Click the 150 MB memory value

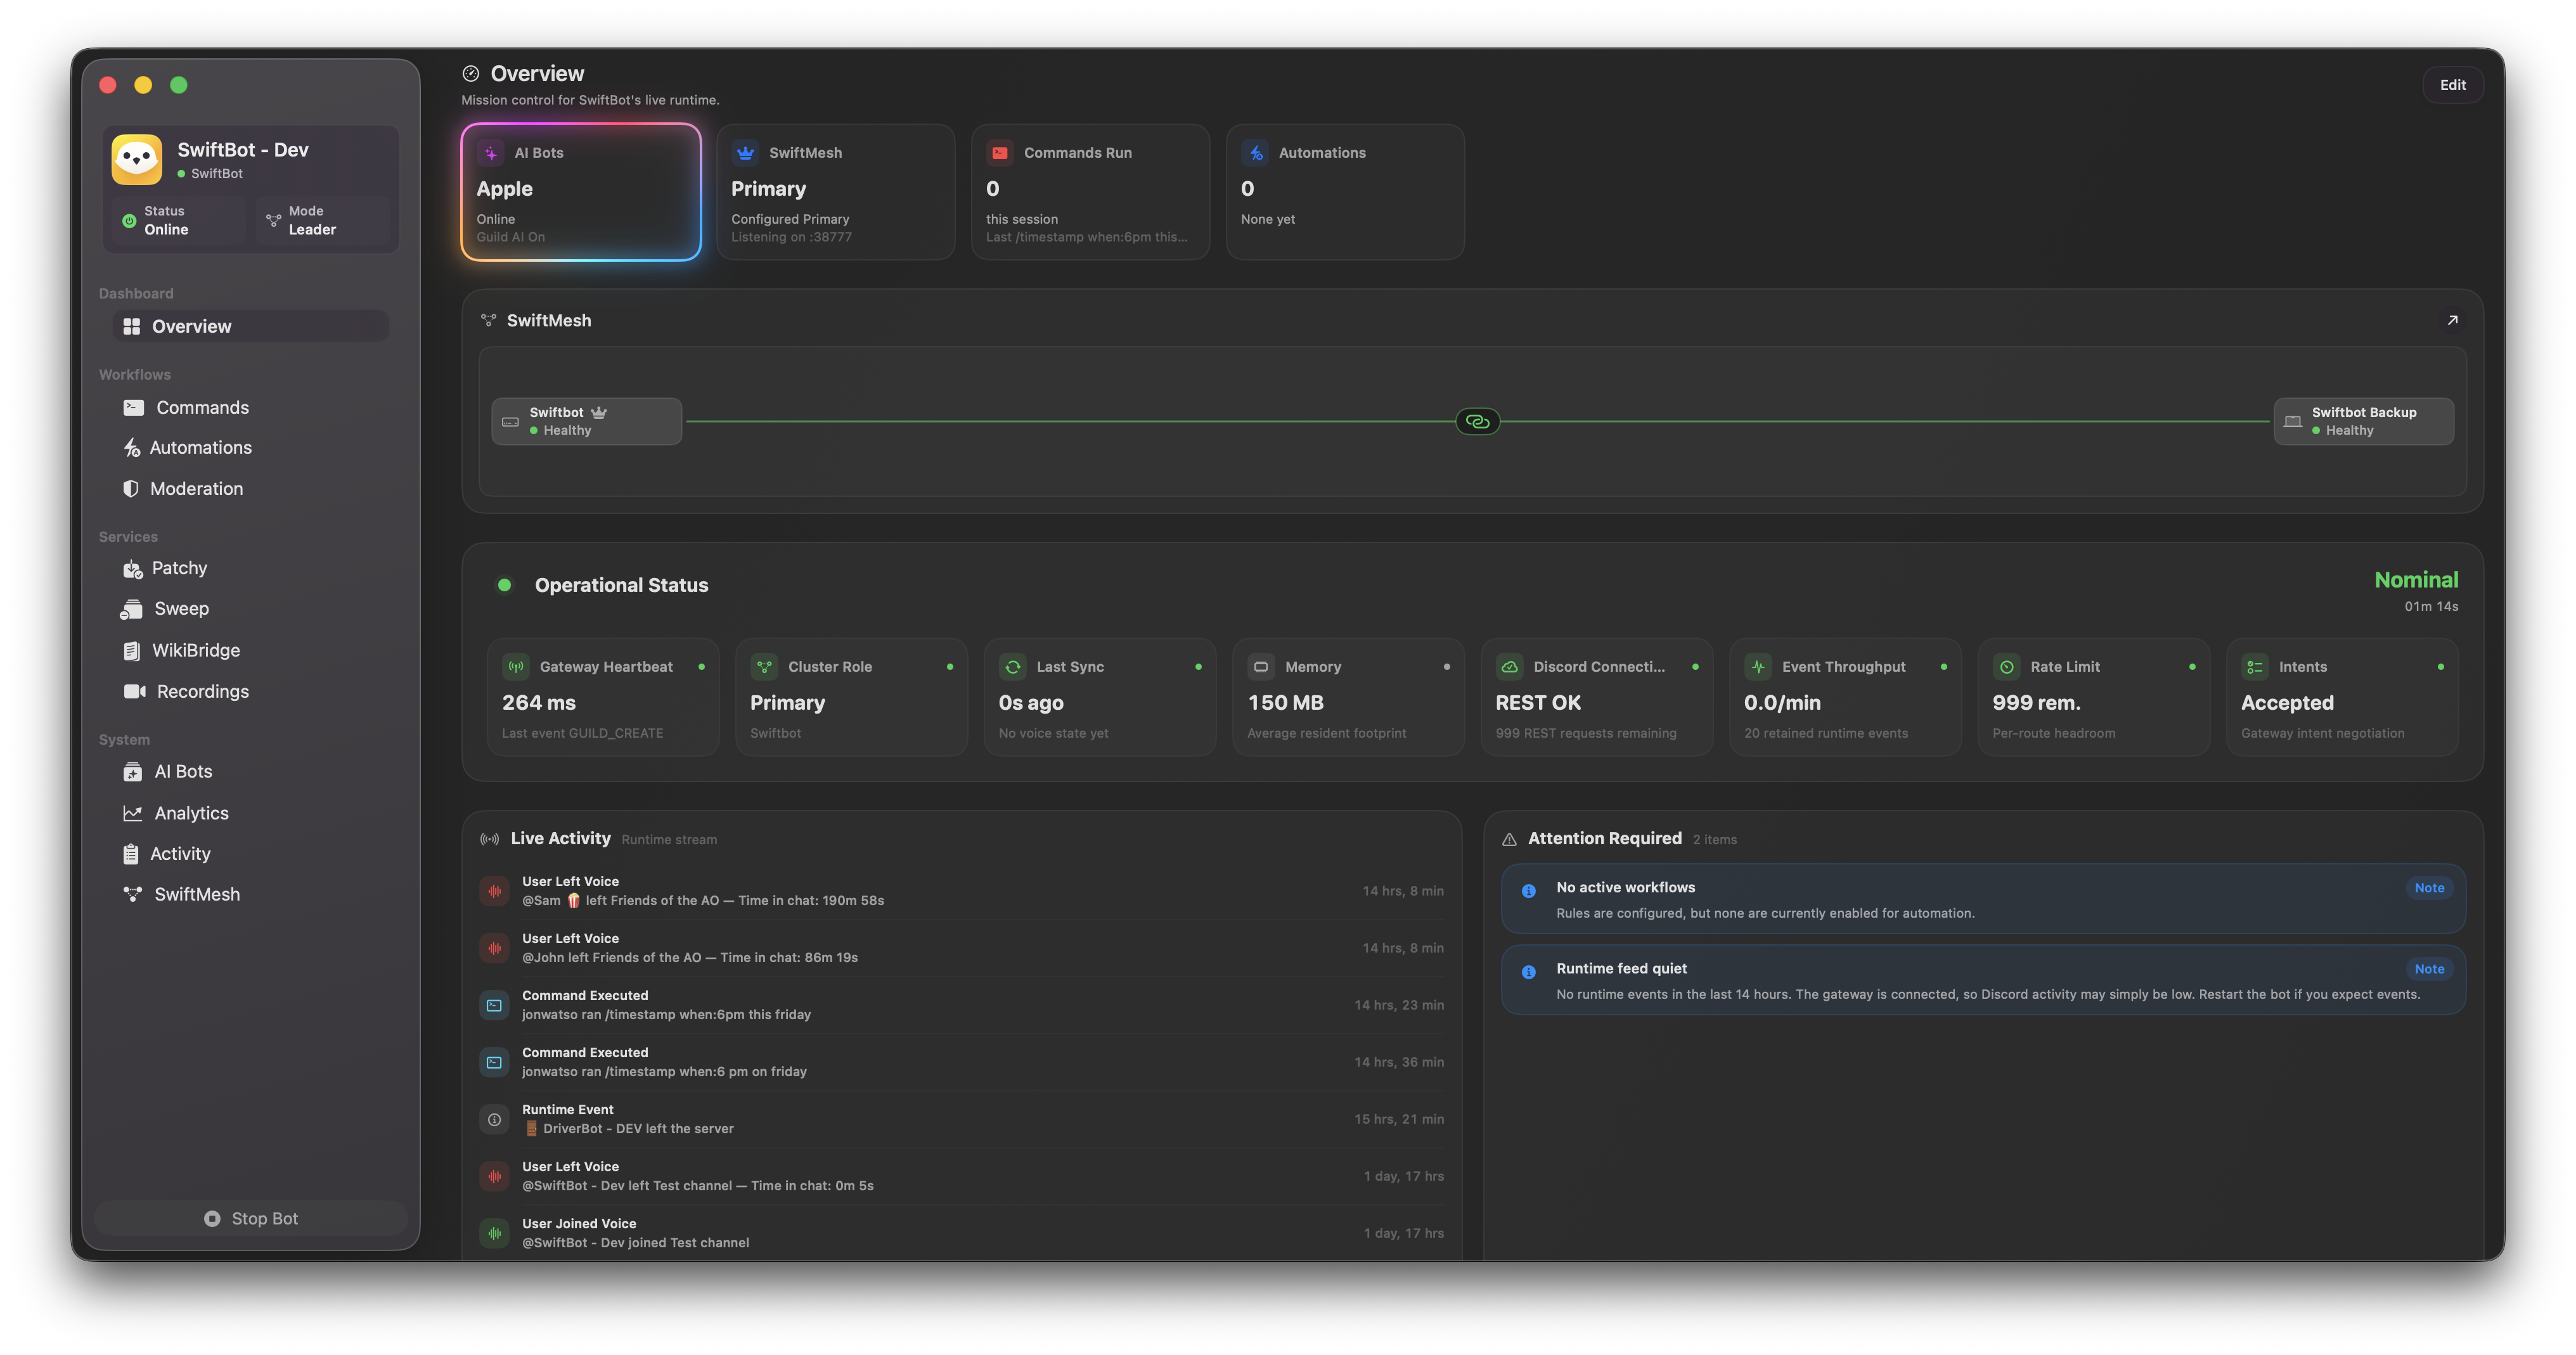(x=1285, y=703)
